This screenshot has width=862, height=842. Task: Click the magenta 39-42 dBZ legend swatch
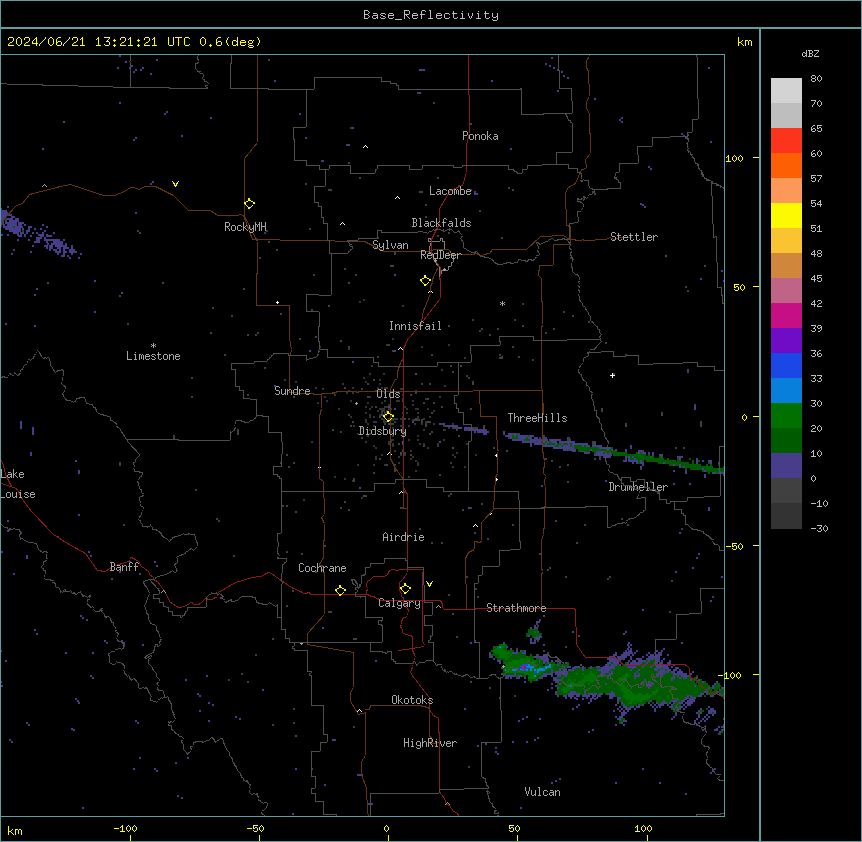[x=786, y=315]
